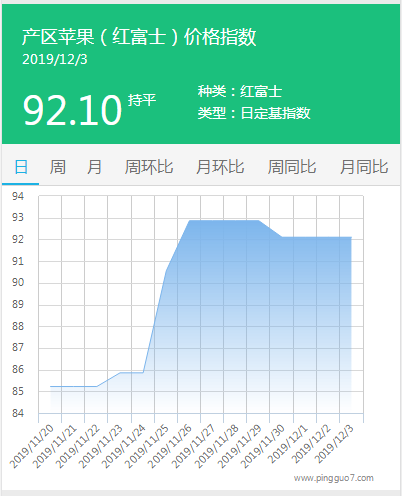Select the 月同比 tab
Image resolution: width=402 pixels, height=496 pixels.
click(364, 167)
